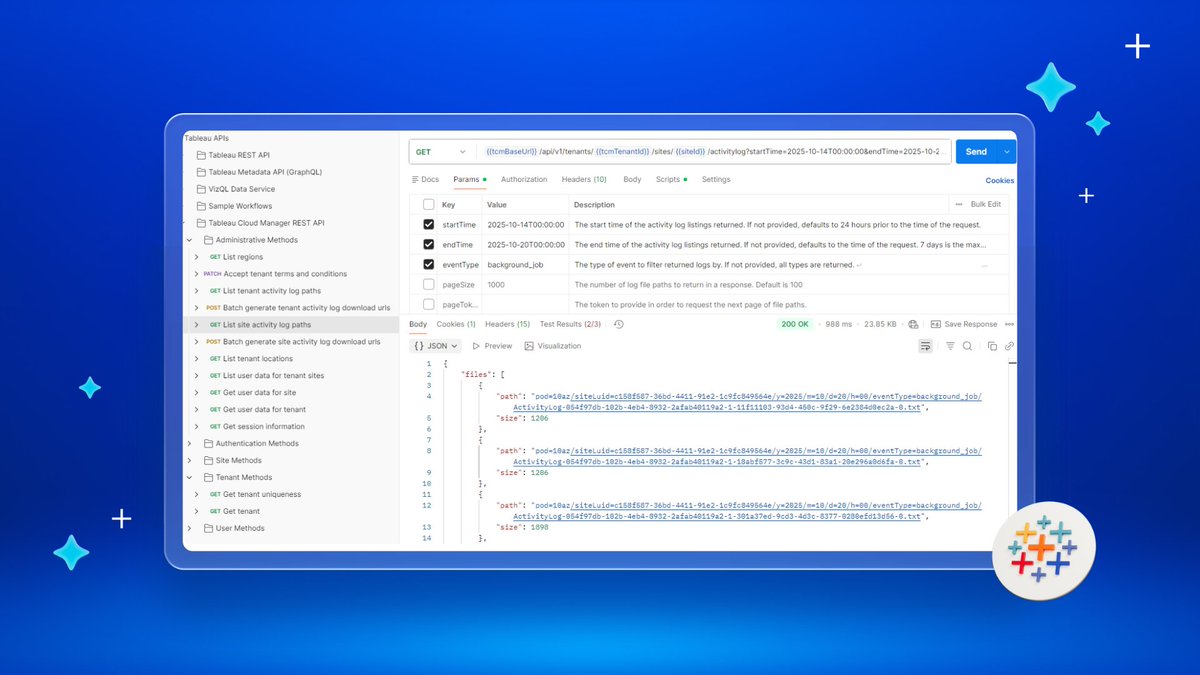
Task: Open response history clock icon
Action: 619,324
